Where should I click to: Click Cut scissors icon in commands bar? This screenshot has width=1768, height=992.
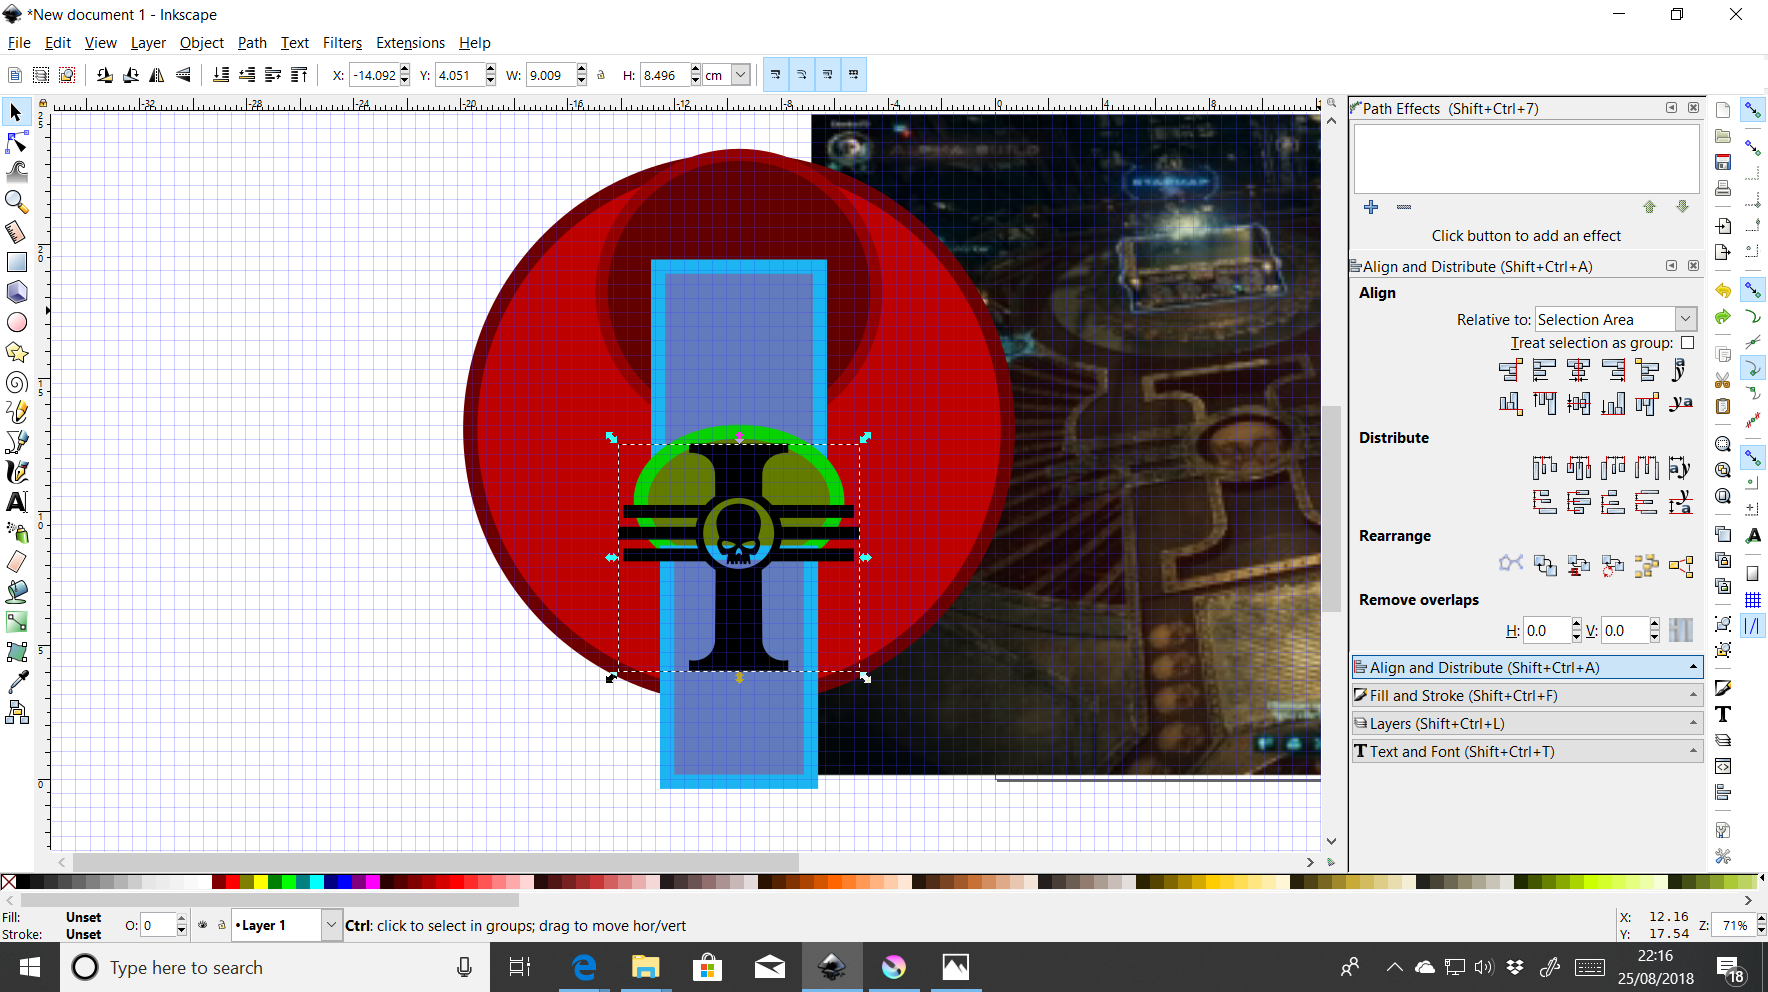coord(1723,380)
